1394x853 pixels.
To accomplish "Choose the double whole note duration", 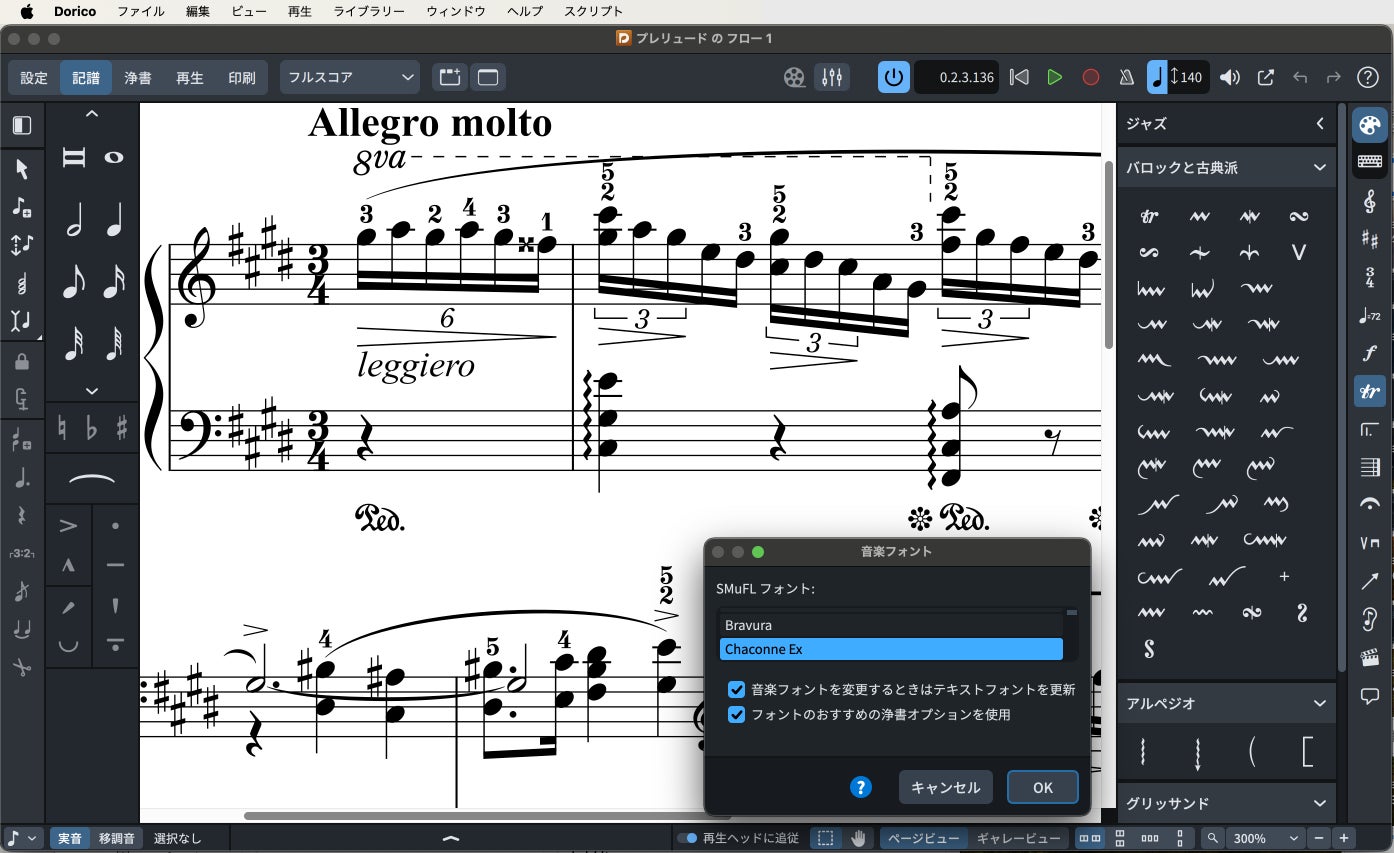I will (74, 157).
